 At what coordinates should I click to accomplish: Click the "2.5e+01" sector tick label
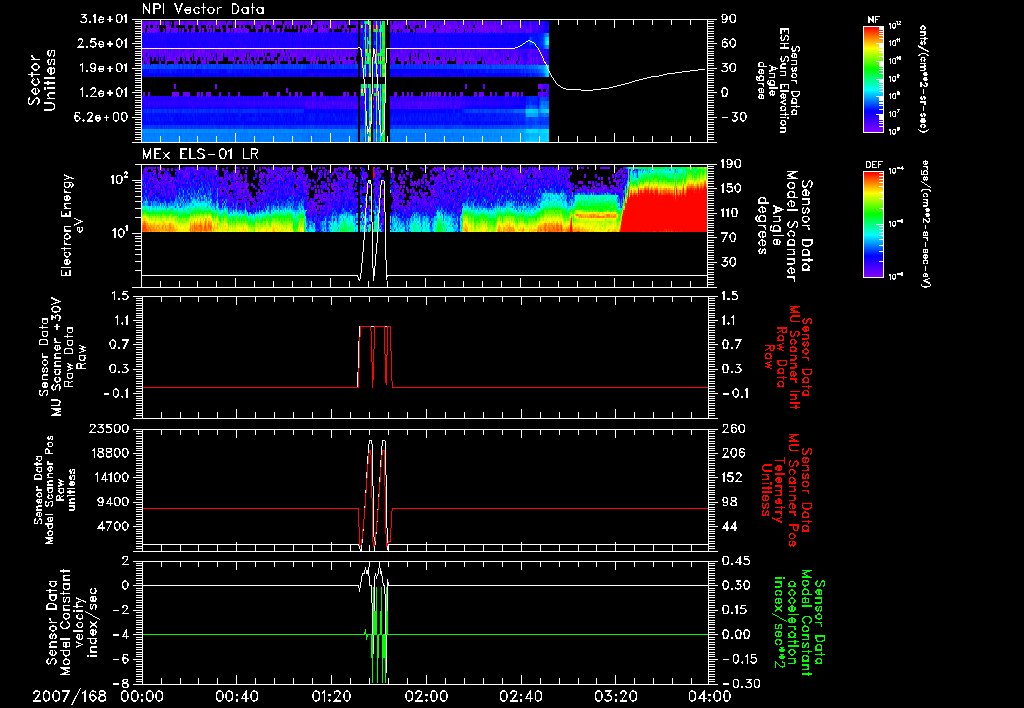104,43
